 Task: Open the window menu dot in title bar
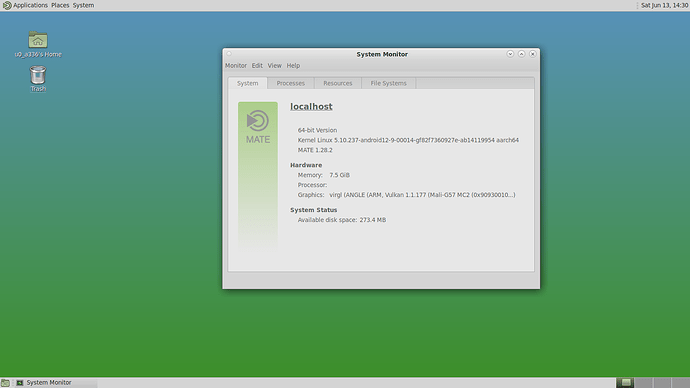point(229,54)
